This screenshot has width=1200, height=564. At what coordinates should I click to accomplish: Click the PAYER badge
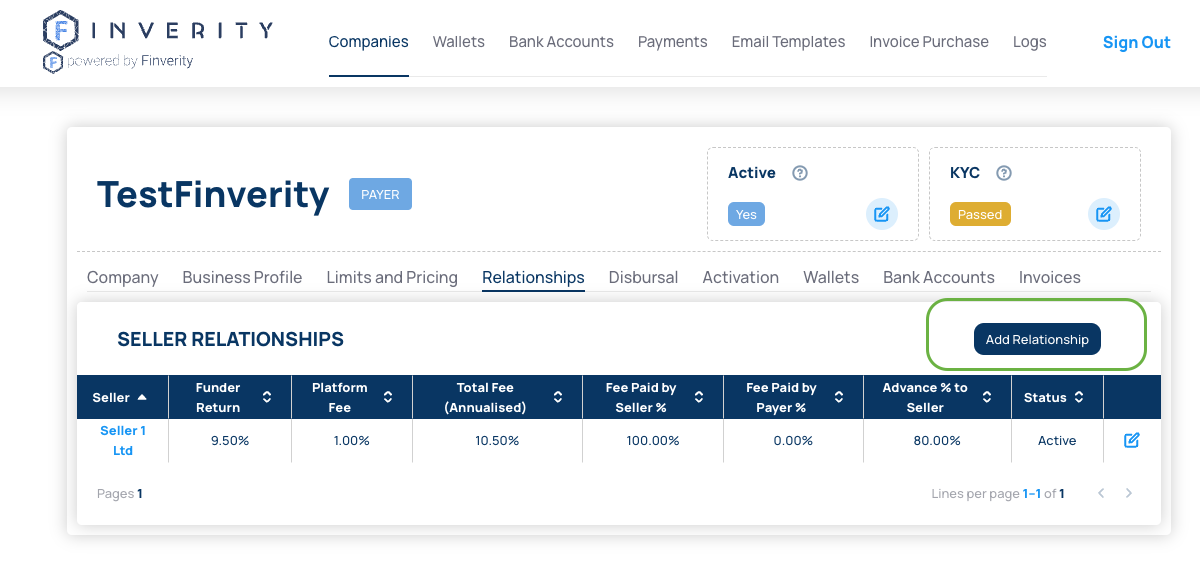click(380, 194)
